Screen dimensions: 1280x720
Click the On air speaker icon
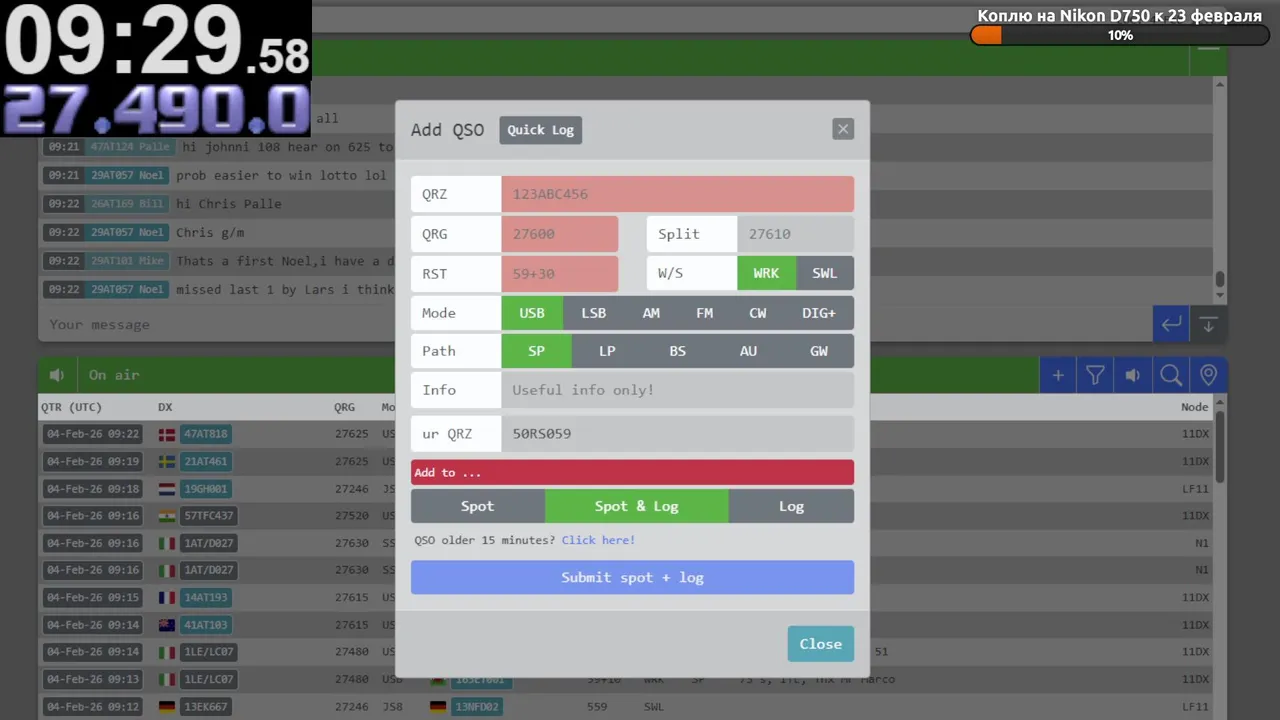tap(57, 375)
